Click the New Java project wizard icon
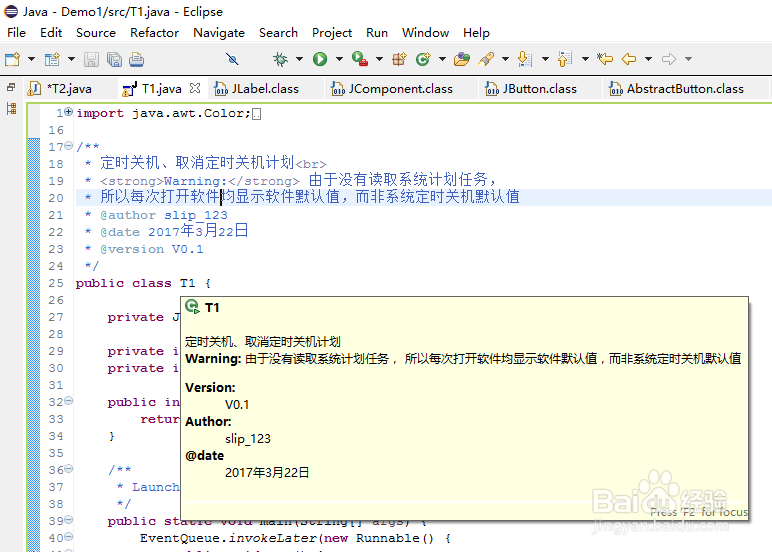 [52, 60]
